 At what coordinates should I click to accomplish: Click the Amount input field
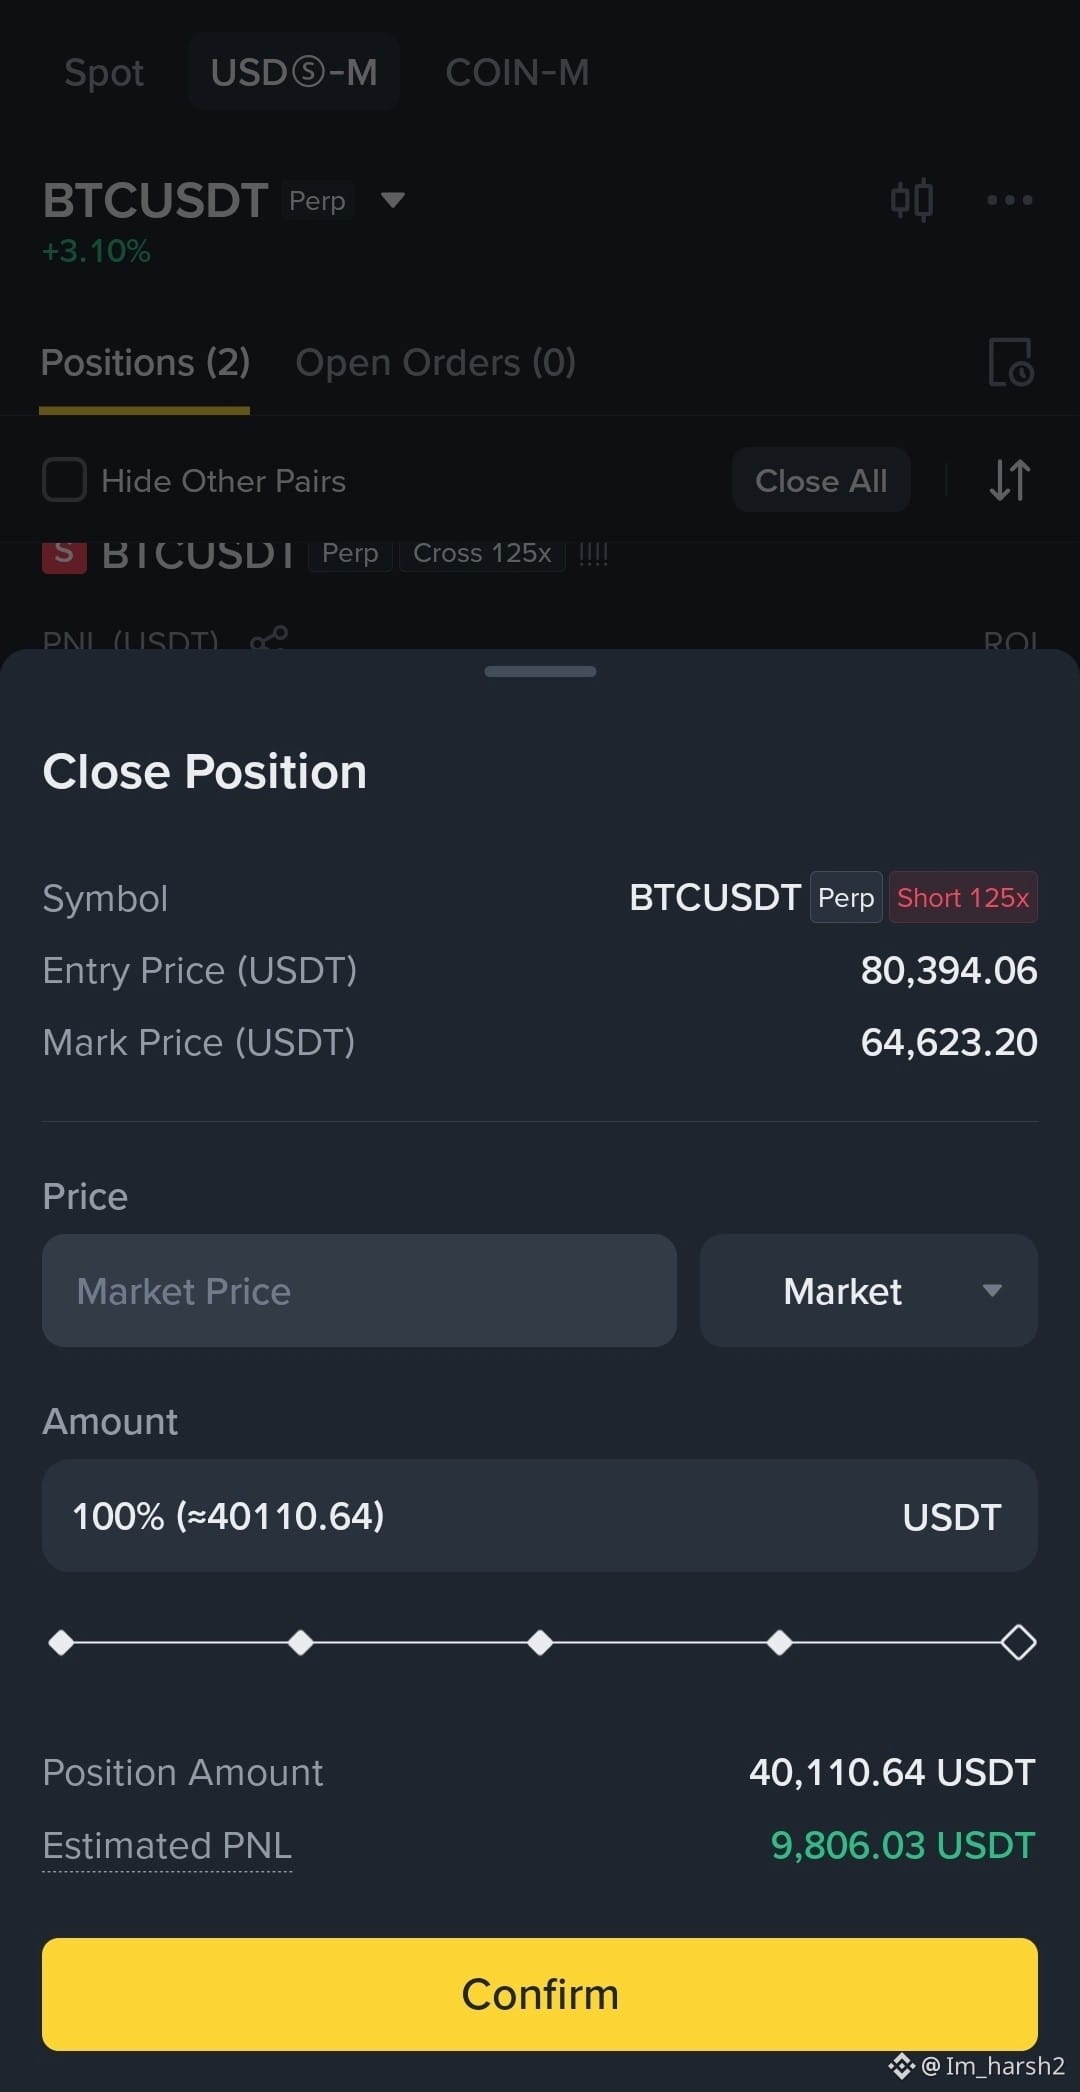540,1515
